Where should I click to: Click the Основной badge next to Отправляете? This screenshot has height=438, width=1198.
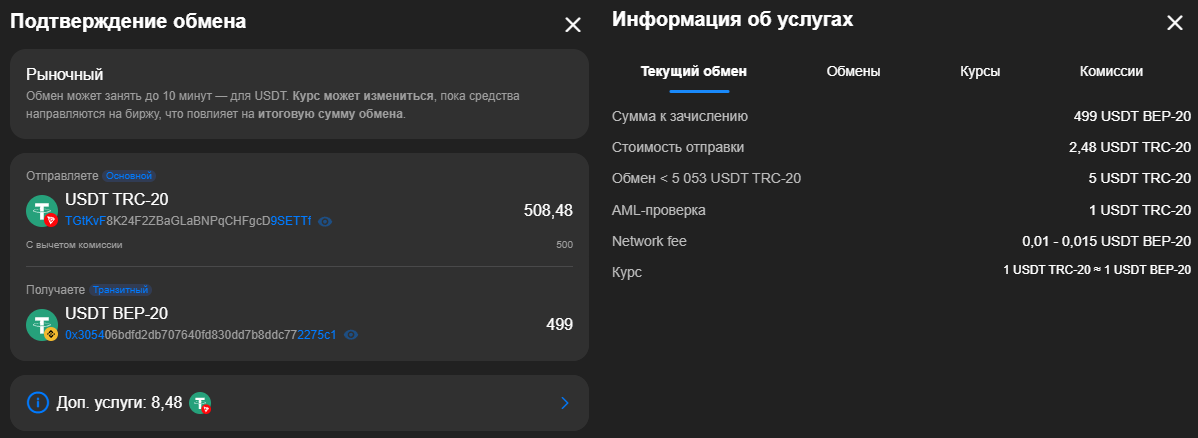point(130,176)
